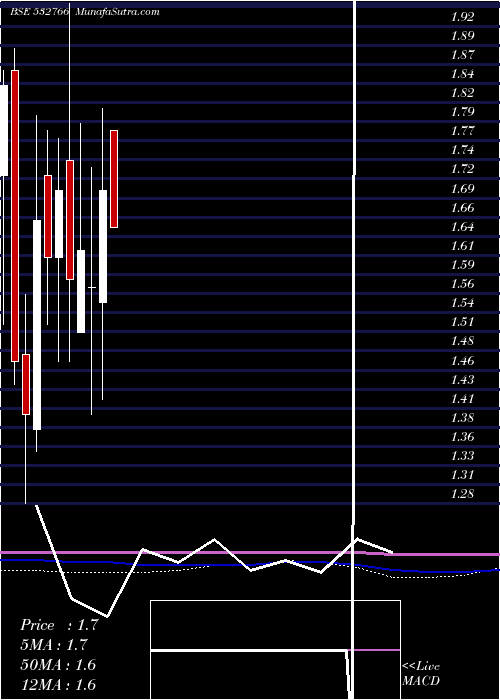Click the 1.89 price axis label
This screenshot has width=500, height=700.
[462, 36]
